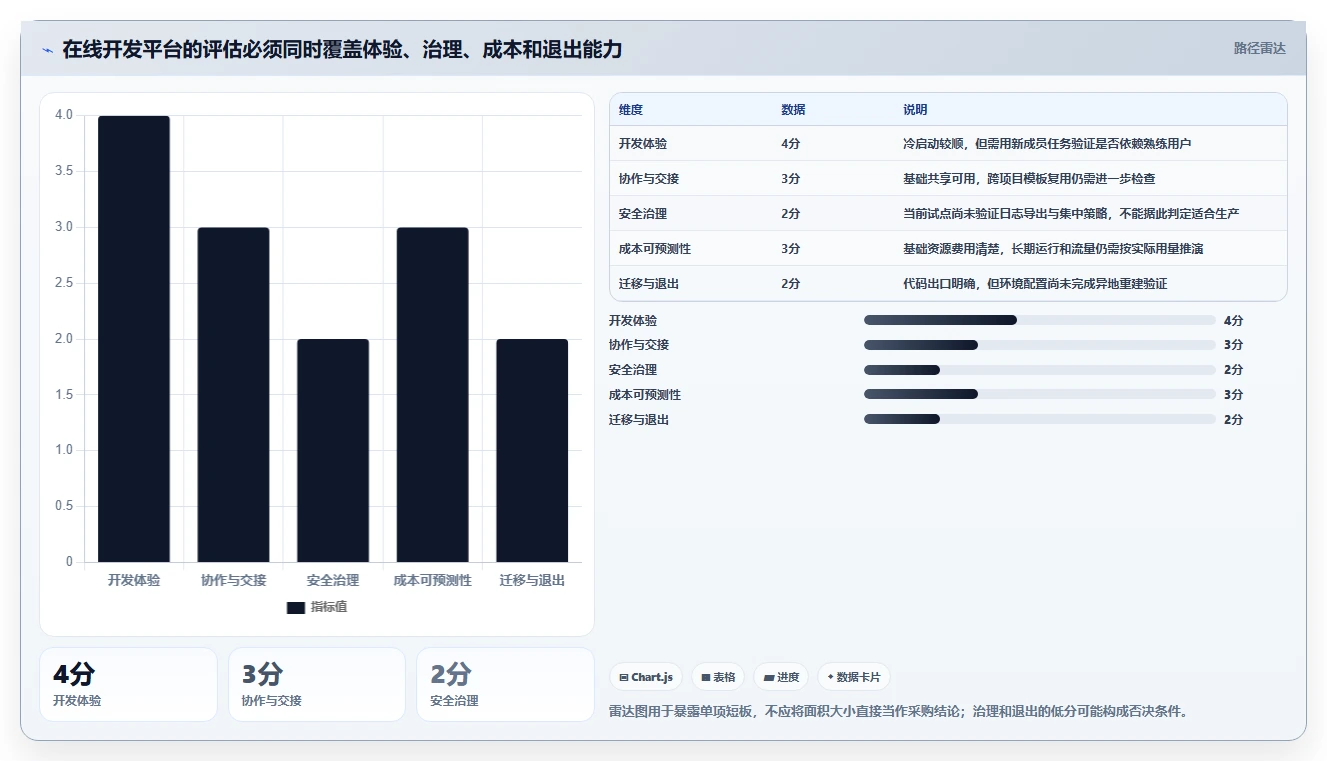Select the 数据卡片 tag chip

point(853,677)
